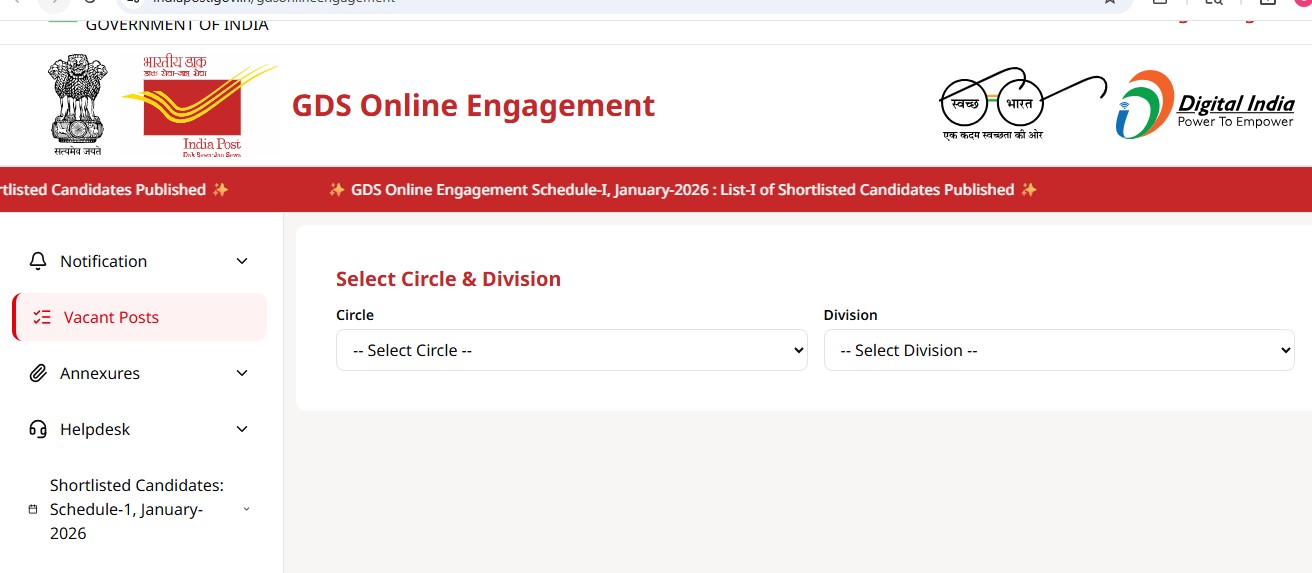Open the Select Circle dropdown
Viewport: 1312px width, 573px height.
[x=571, y=350]
